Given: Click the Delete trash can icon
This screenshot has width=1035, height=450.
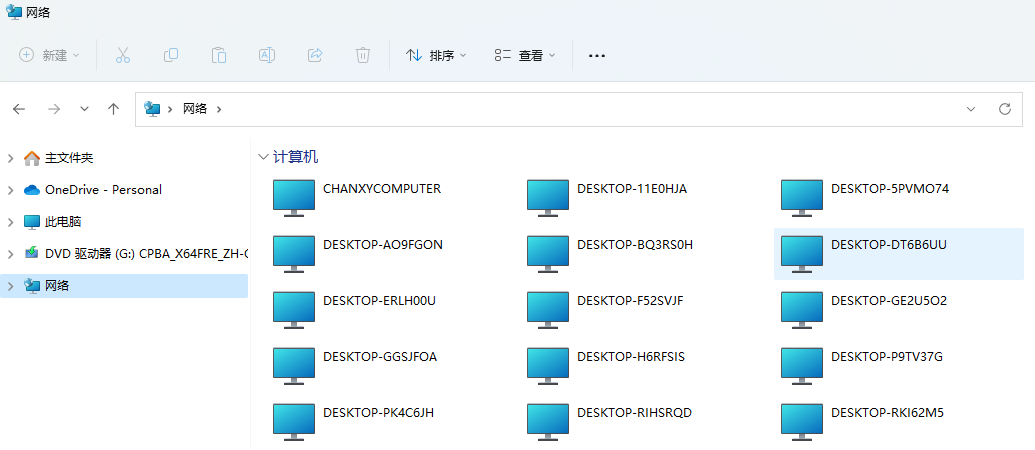Looking at the screenshot, I should (x=362, y=55).
